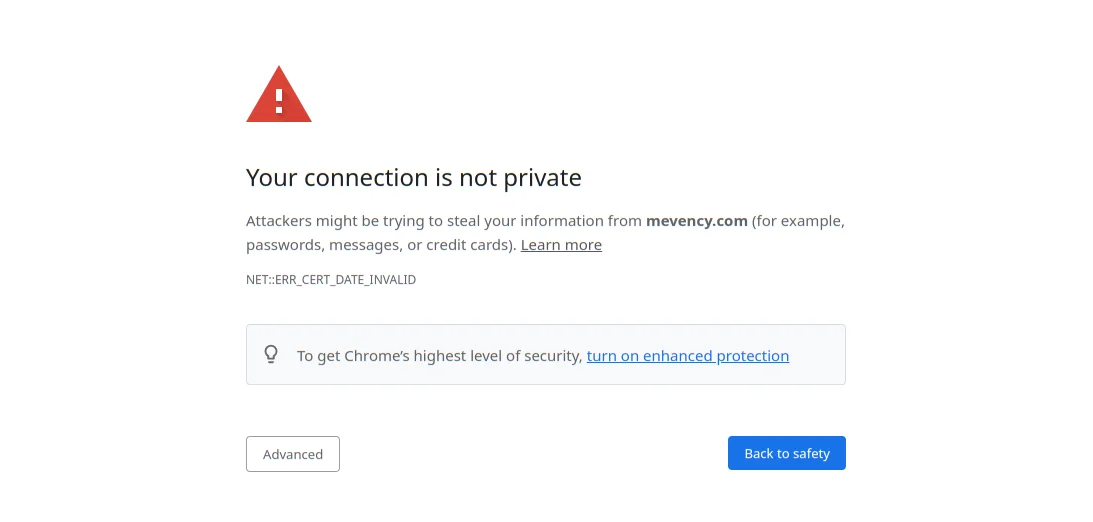1093x522 pixels.
Task: Follow the turn on enhanced protection link
Action: coord(688,356)
